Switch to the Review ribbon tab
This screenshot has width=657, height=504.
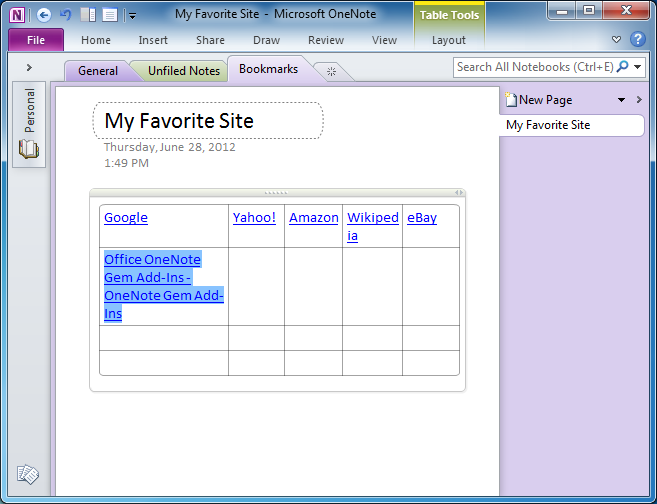(326, 40)
